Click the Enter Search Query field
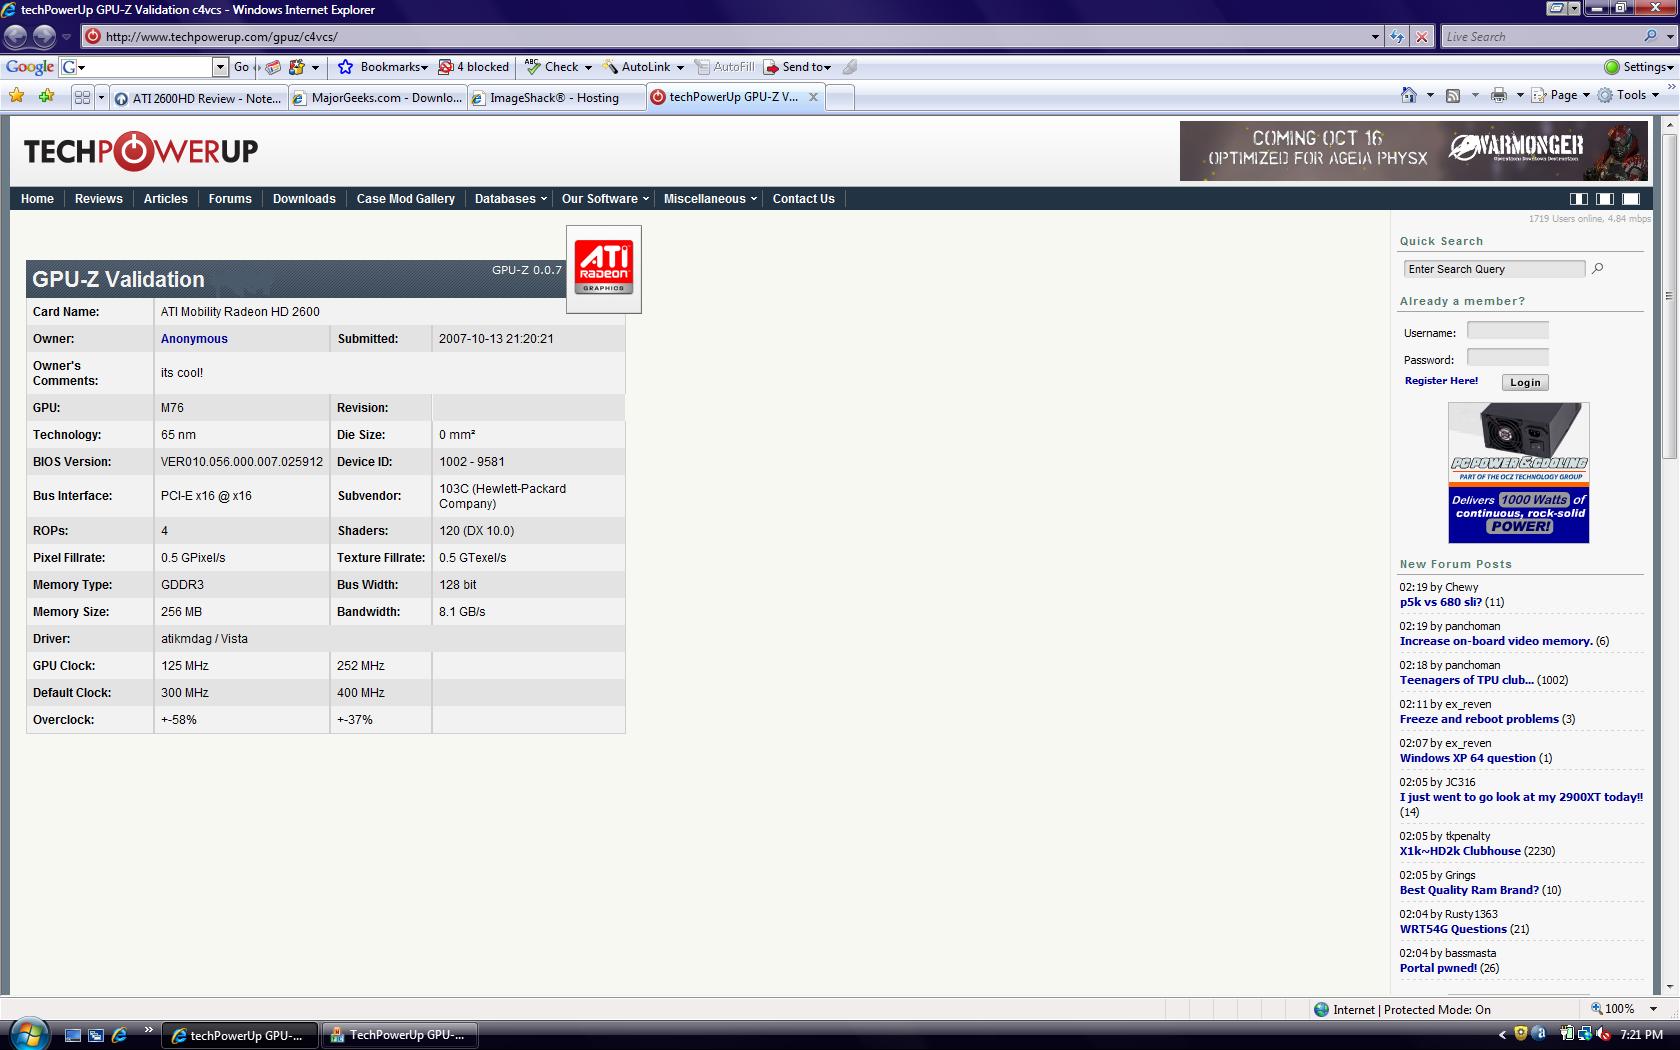Viewport: 1680px width, 1050px height. click(x=1494, y=269)
